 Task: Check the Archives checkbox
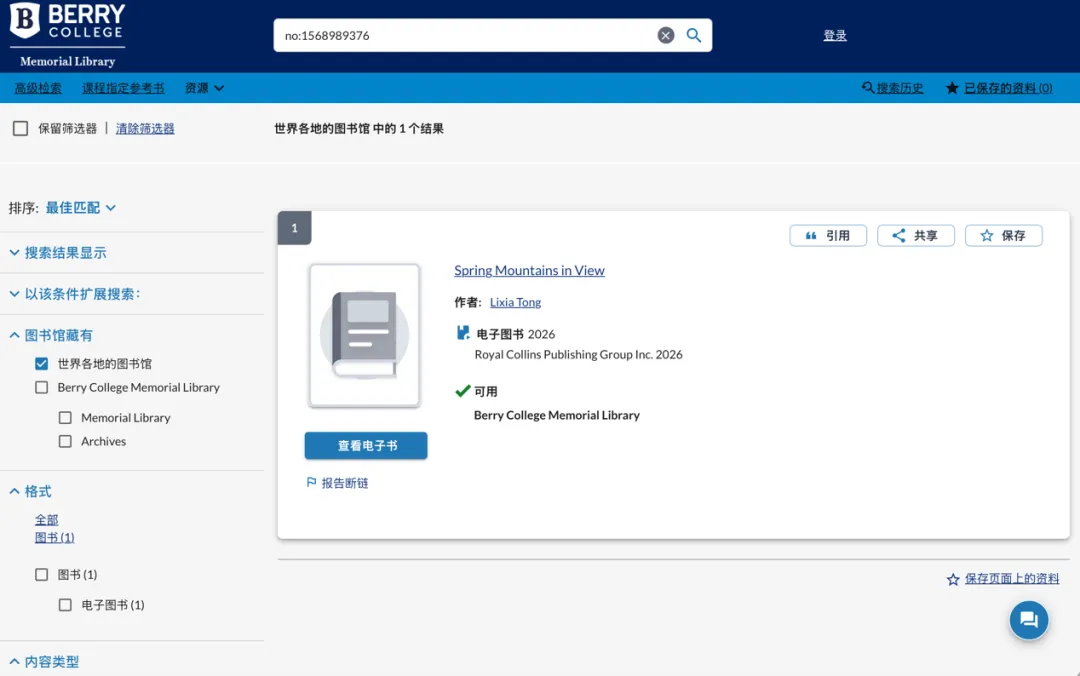pos(65,441)
